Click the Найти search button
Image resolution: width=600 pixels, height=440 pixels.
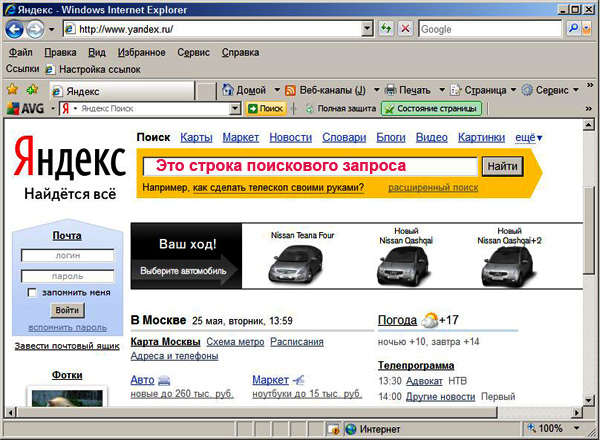(502, 166)
